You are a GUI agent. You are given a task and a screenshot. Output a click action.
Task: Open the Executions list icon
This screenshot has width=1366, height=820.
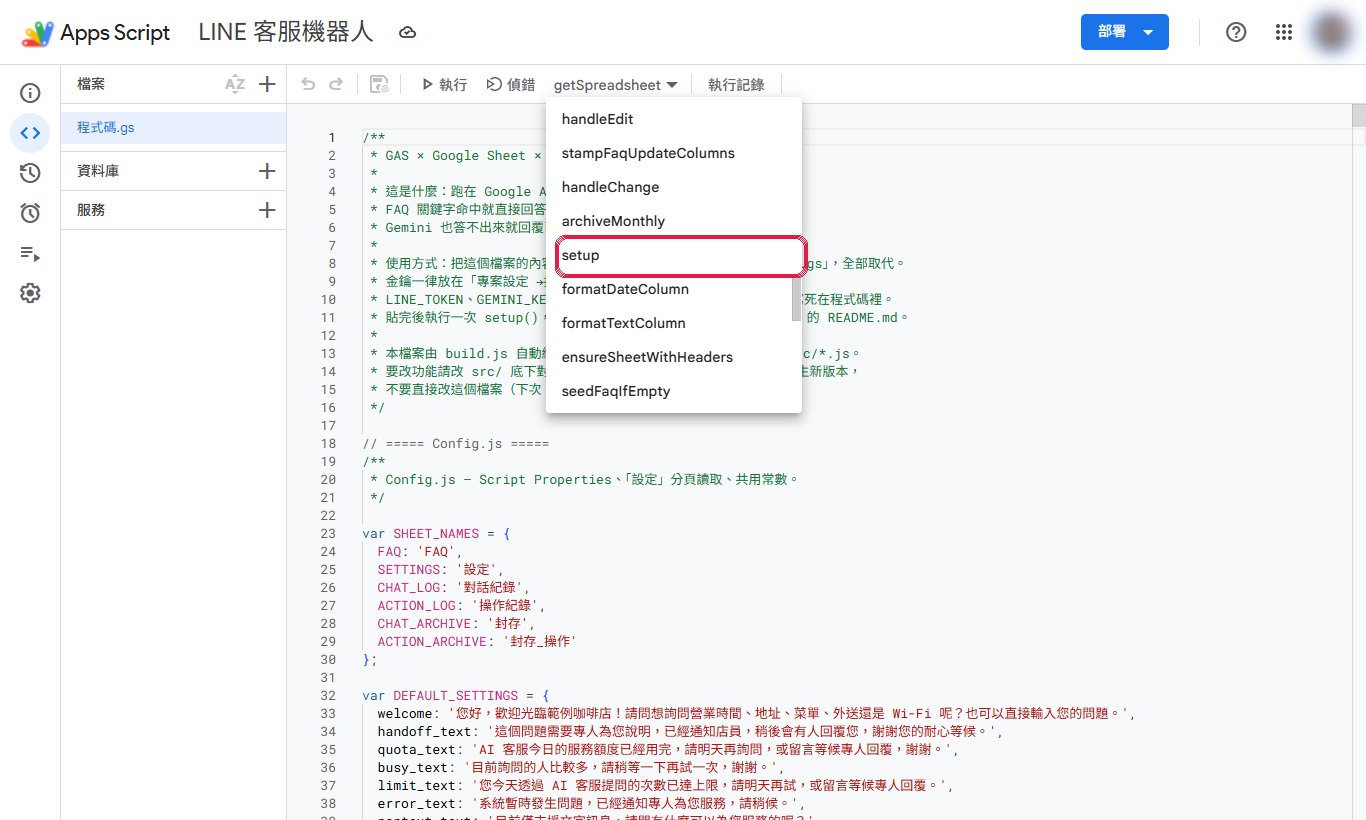(x=30, y=253)
